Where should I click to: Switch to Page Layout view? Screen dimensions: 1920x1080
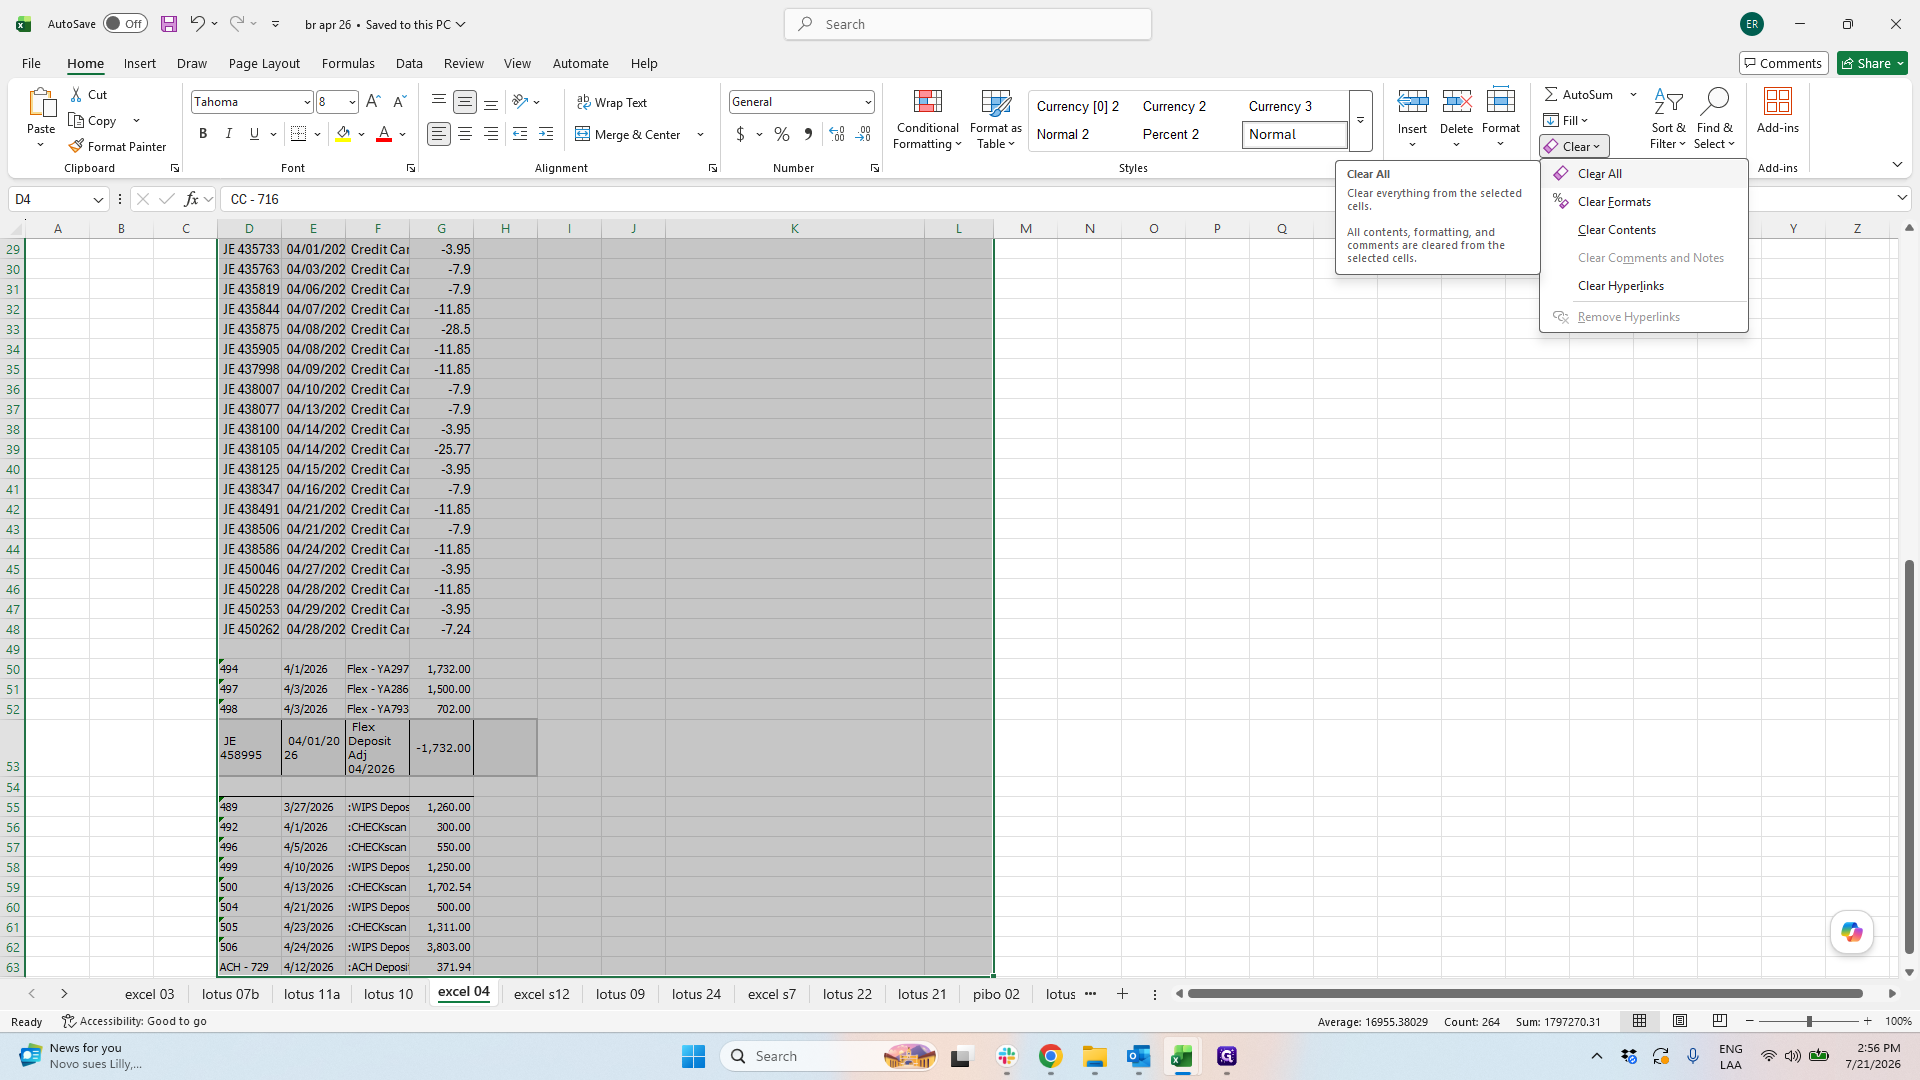[1680, 1021]
